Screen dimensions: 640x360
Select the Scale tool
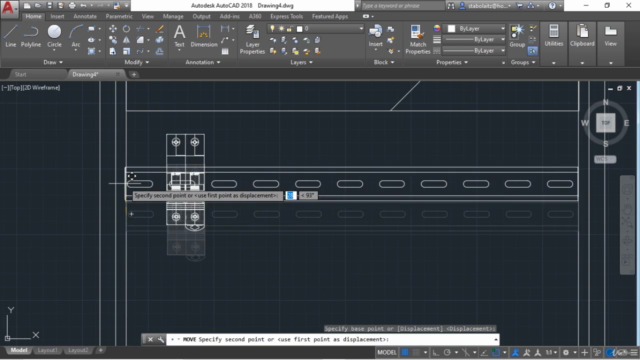[x=127, y=51]
